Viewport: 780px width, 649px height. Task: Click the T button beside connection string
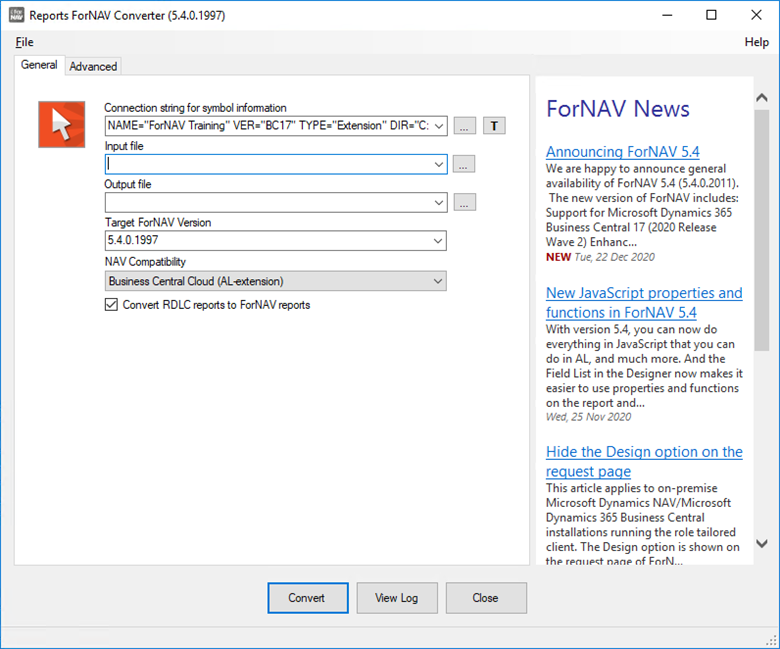pyautogui.click(x=494, y=126)
